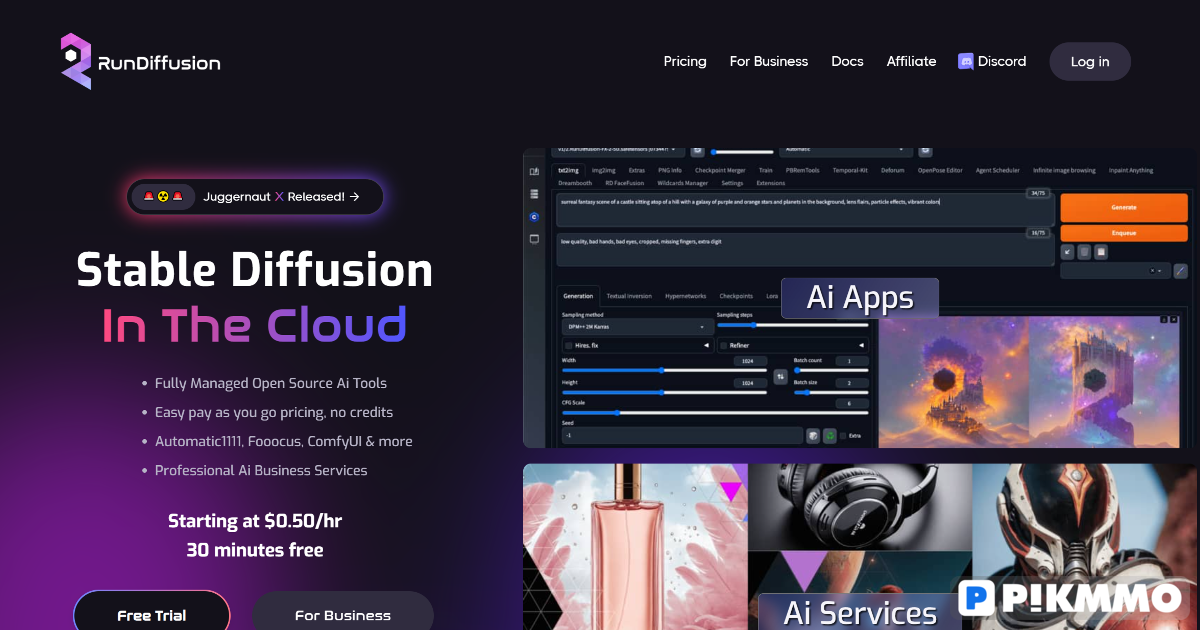1200x630 pixels.
Task: Open the Deforum tab
Action: click(893, 170)
